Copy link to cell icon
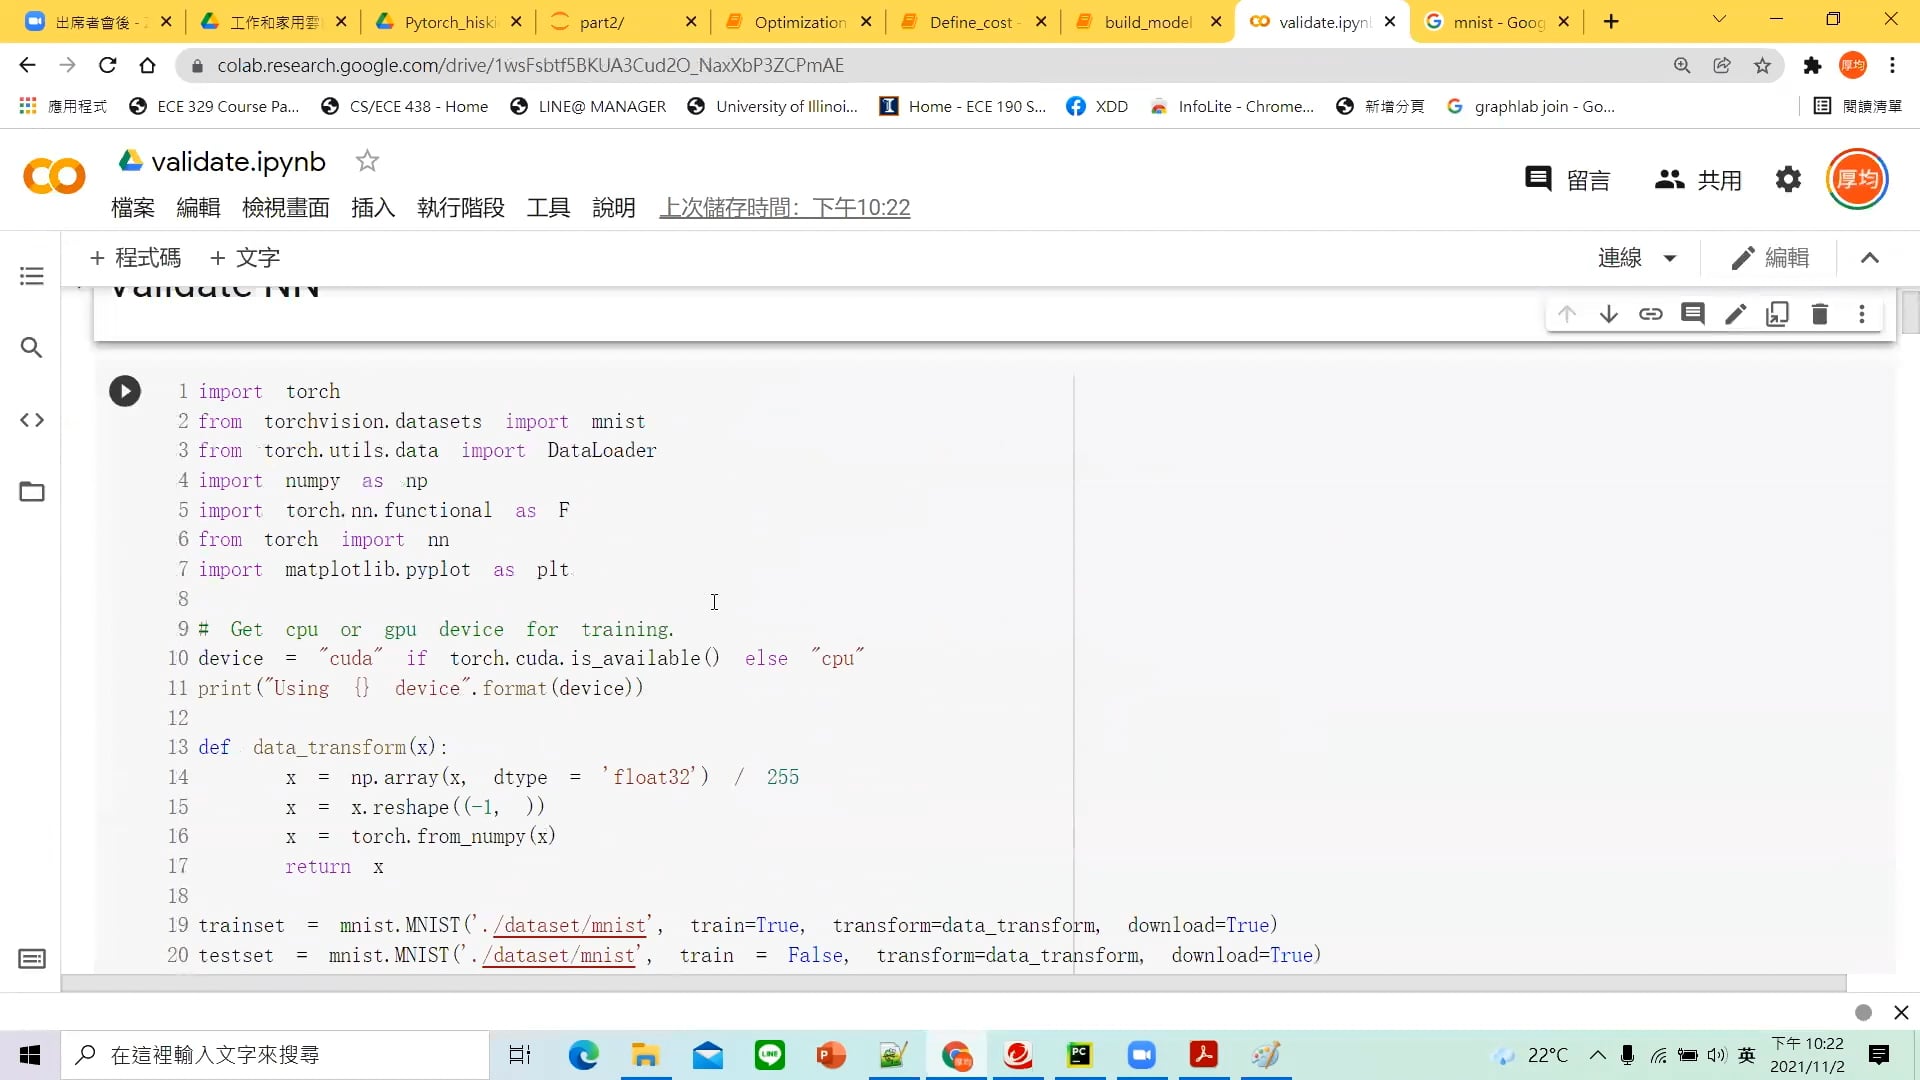The image size is (1920, 1080). pos(1651,314)
